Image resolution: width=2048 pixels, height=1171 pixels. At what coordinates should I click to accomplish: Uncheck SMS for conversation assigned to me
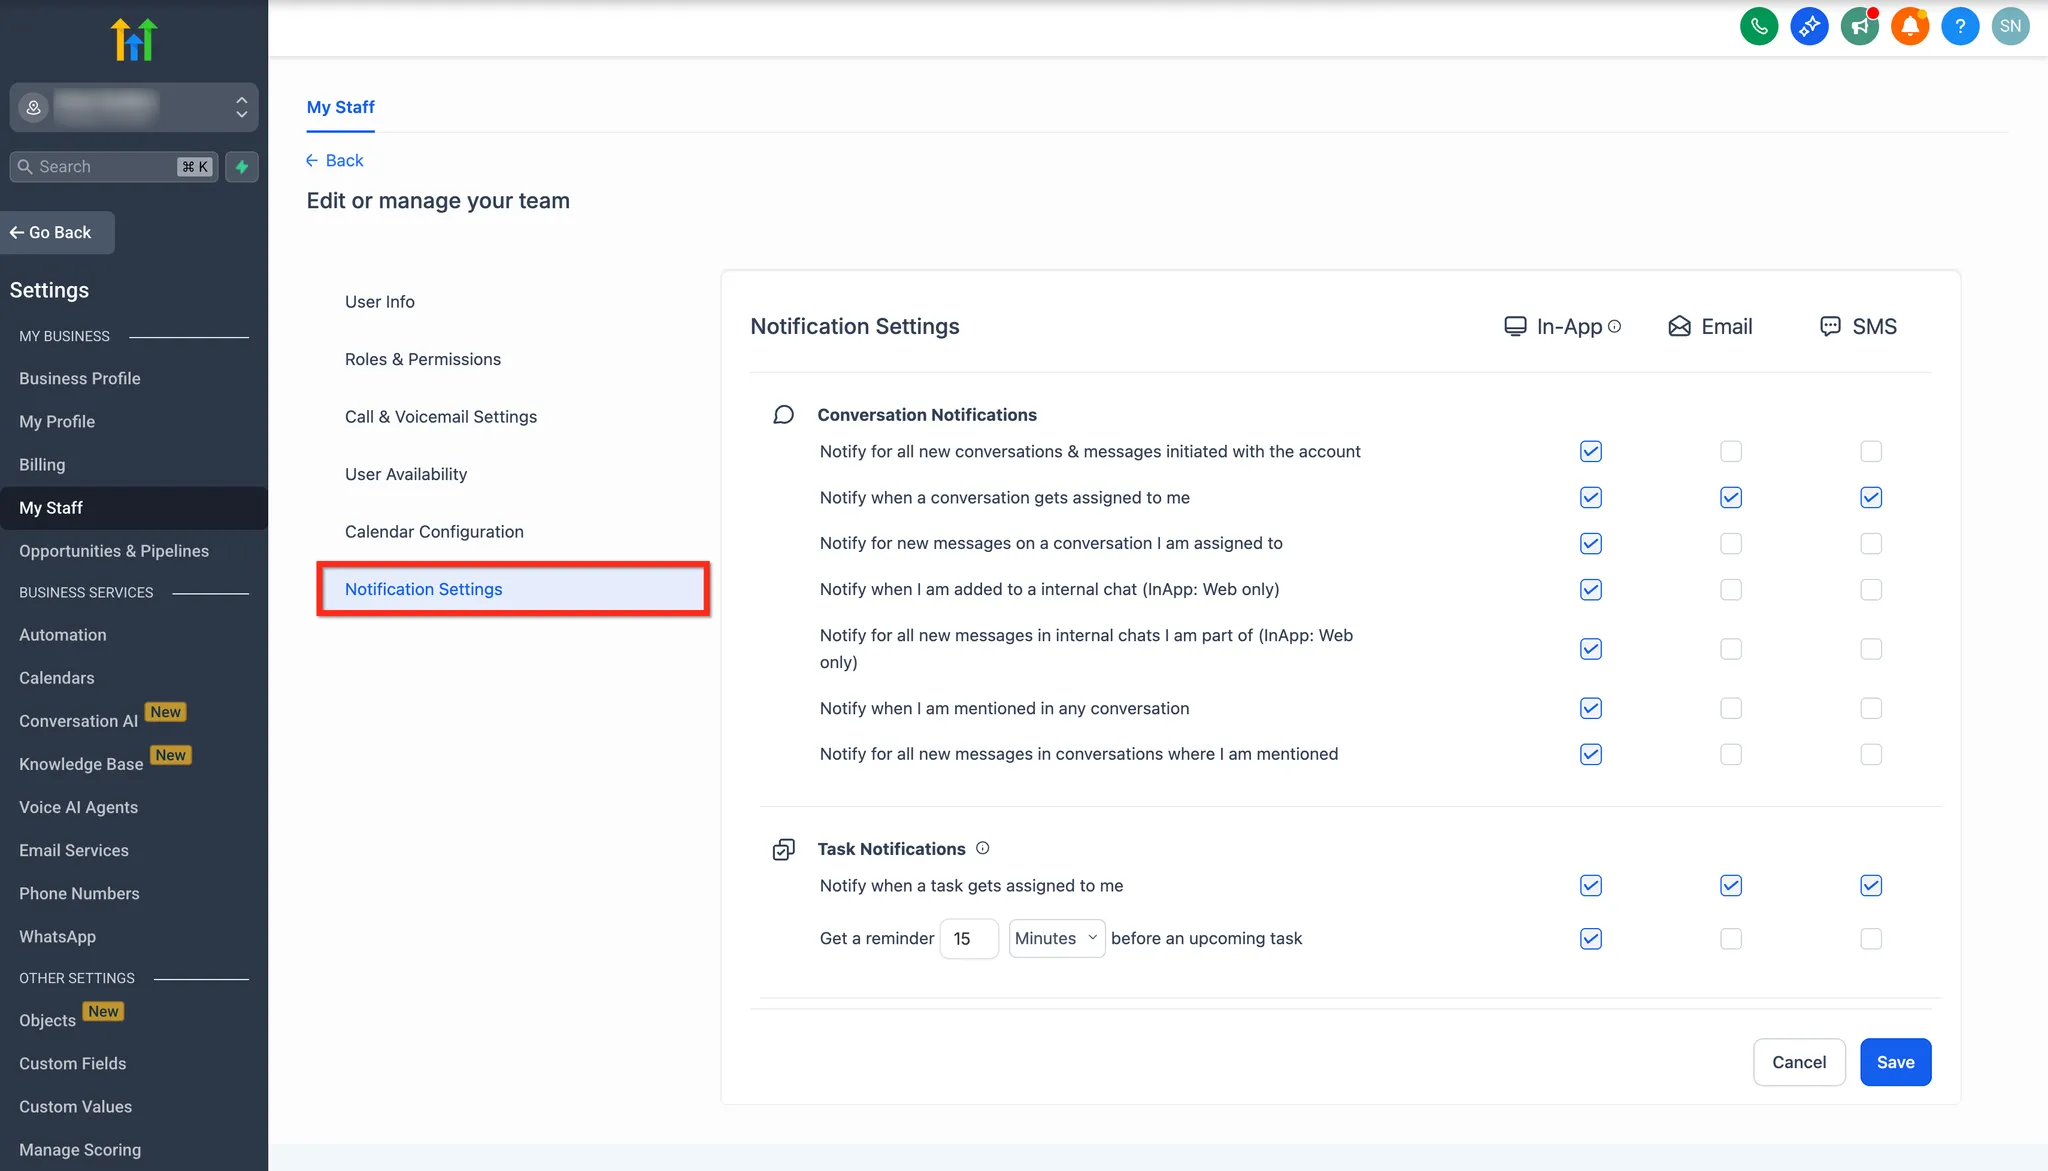(1871, 498)
